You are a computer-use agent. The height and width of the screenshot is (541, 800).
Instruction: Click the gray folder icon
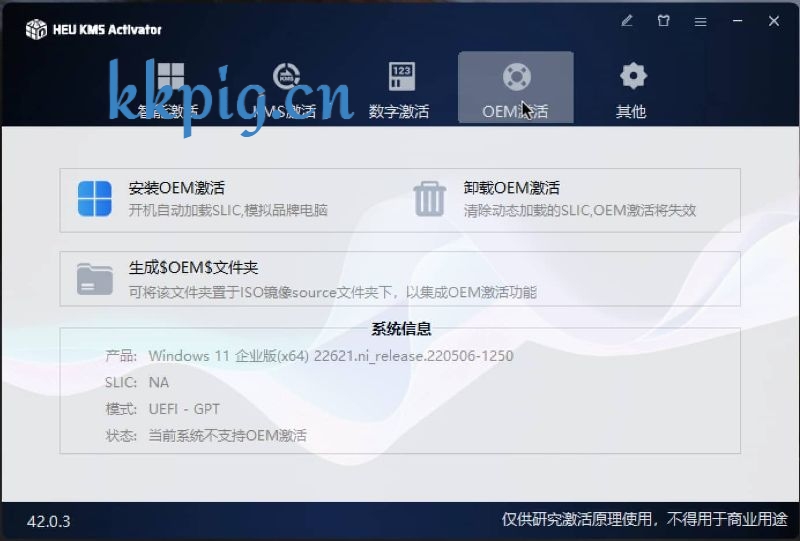click(x=95, y=279)
